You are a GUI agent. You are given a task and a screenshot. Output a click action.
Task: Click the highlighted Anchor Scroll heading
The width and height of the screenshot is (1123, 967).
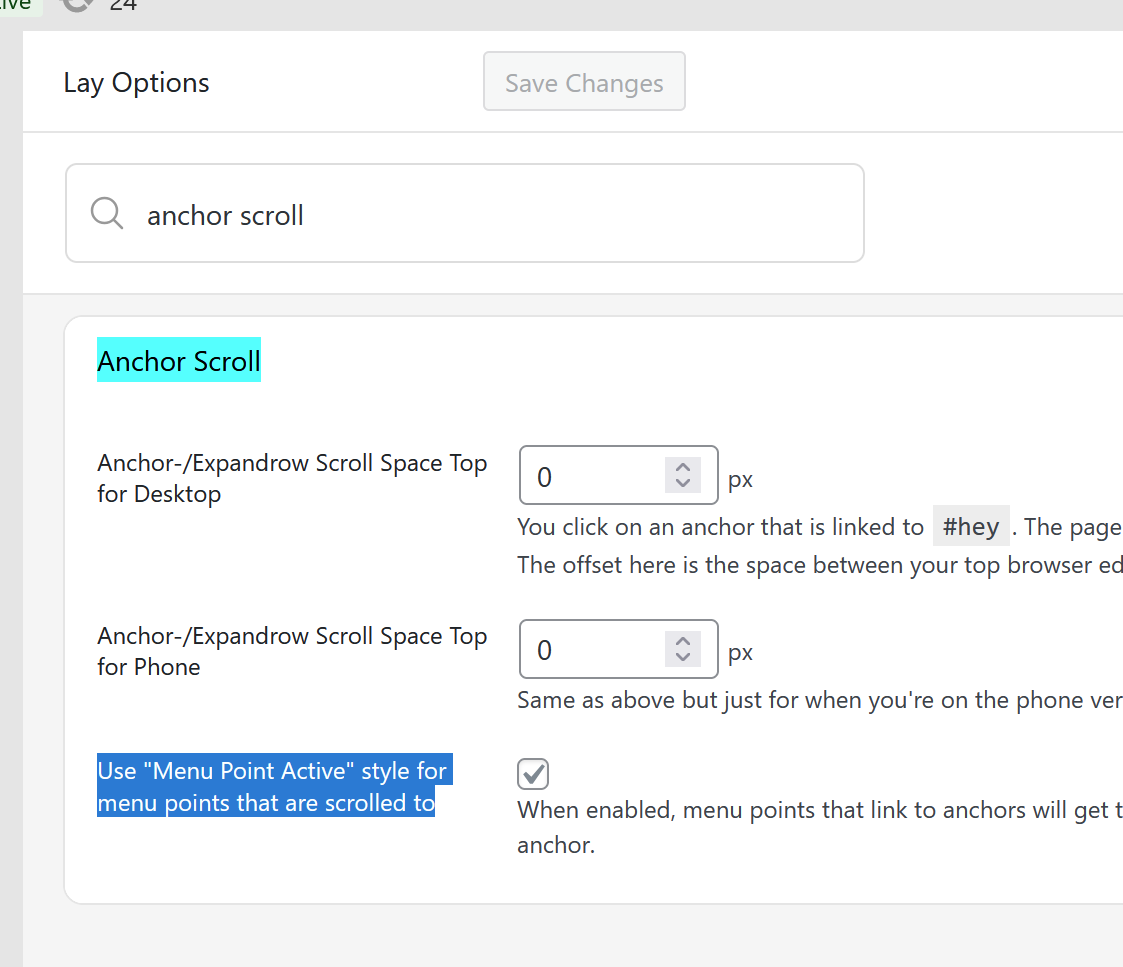pos(179,361)
